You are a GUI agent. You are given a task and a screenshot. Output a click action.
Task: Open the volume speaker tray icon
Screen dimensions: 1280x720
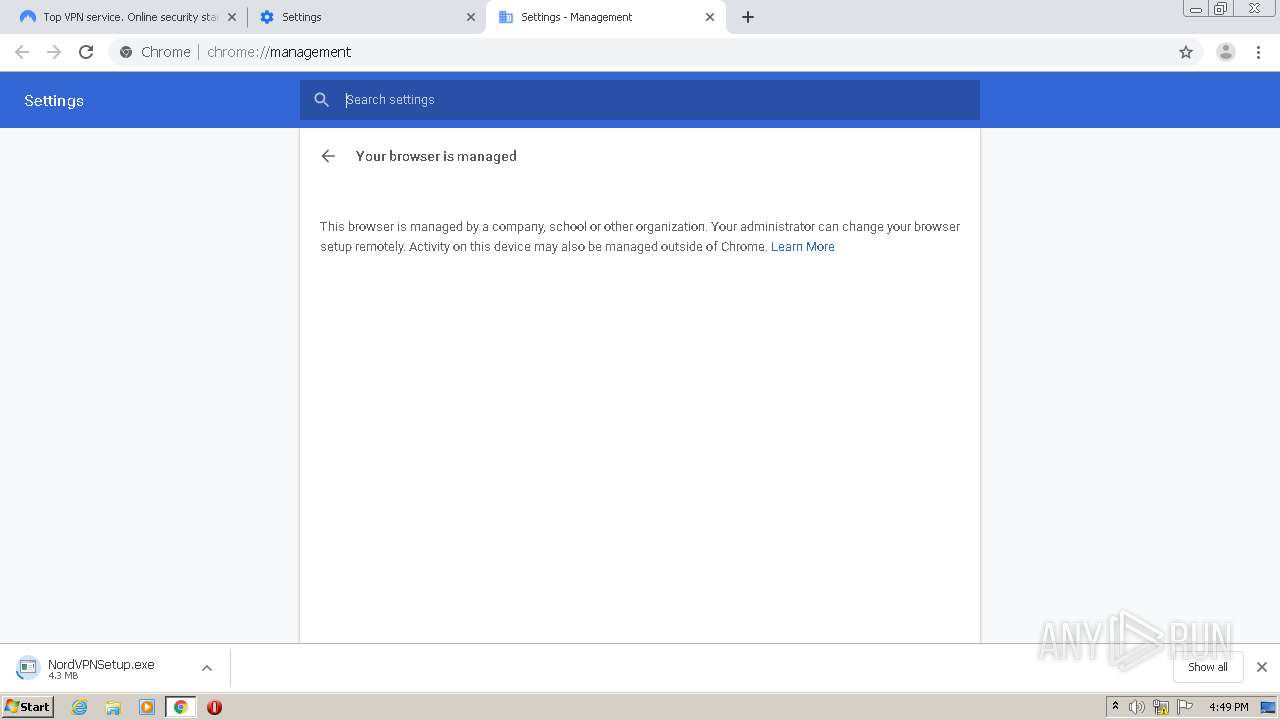[1137, 707]
